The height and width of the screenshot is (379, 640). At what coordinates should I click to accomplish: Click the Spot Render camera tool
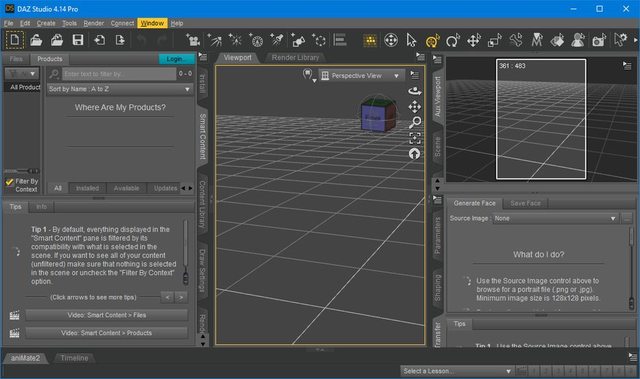(599, 40)
